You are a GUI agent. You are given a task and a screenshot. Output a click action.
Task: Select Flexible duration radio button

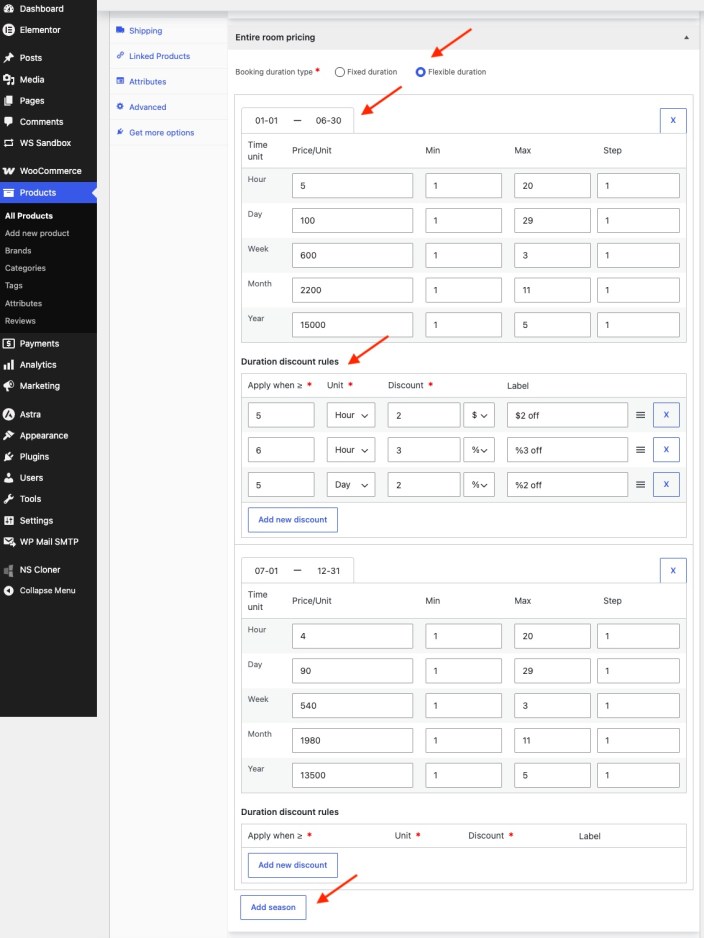point(420,72)
